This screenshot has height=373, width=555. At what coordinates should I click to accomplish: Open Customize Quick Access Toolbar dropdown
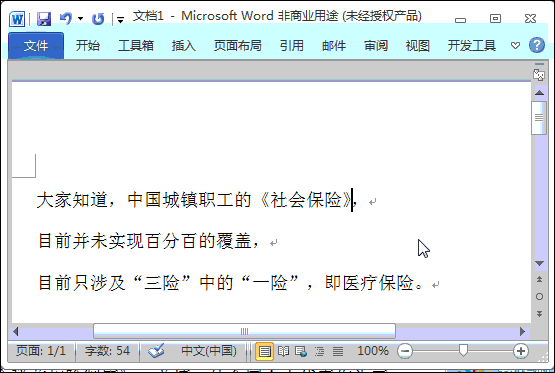pos(120,20)
